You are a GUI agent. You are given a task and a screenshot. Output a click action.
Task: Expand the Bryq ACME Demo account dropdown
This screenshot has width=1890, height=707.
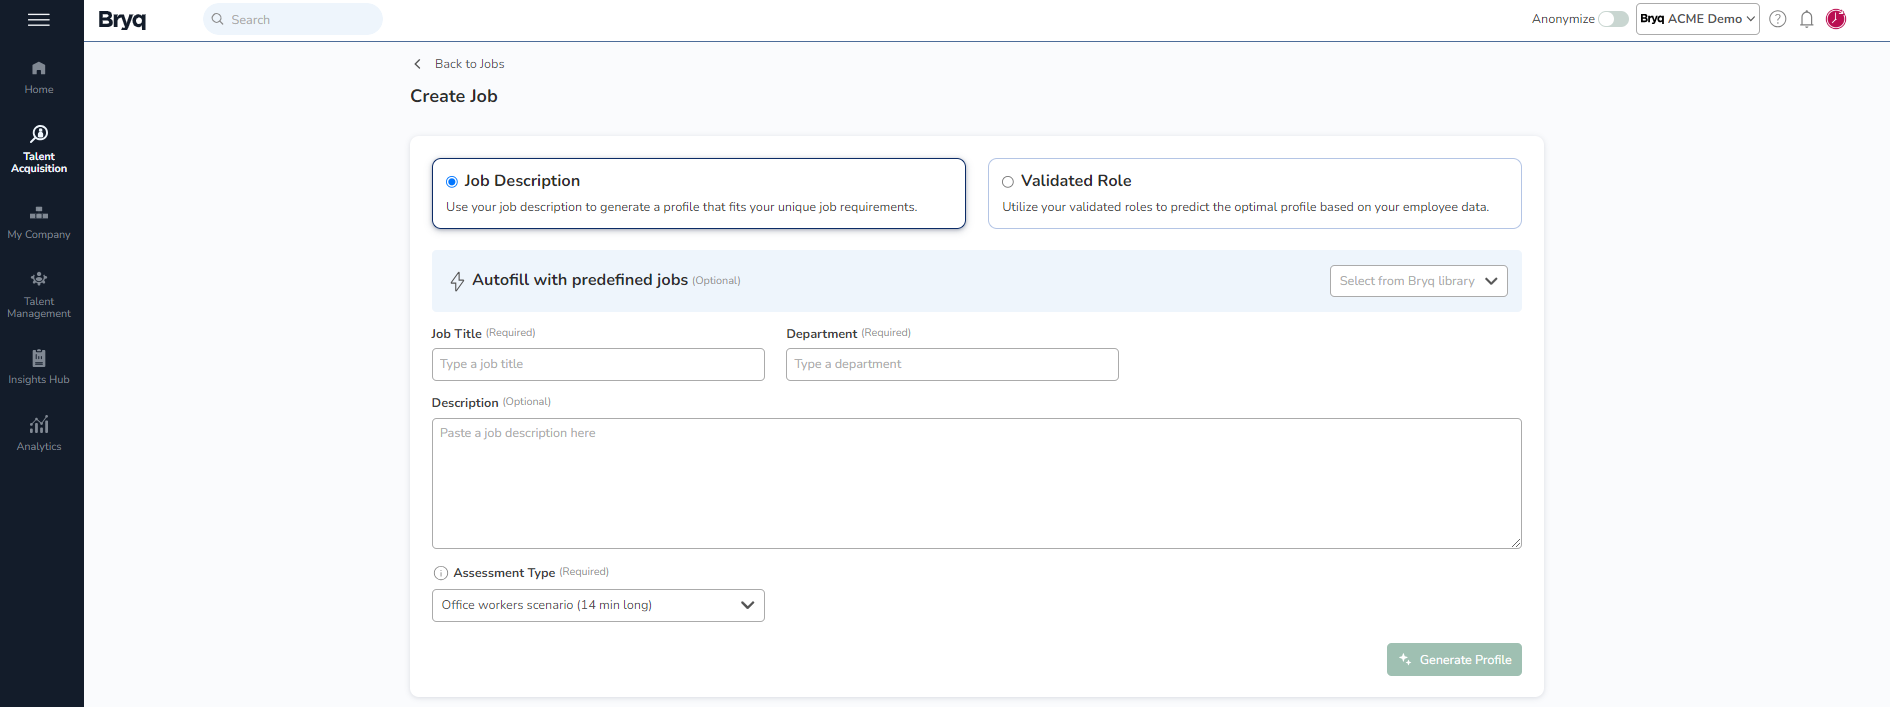tap(1697, 19)
